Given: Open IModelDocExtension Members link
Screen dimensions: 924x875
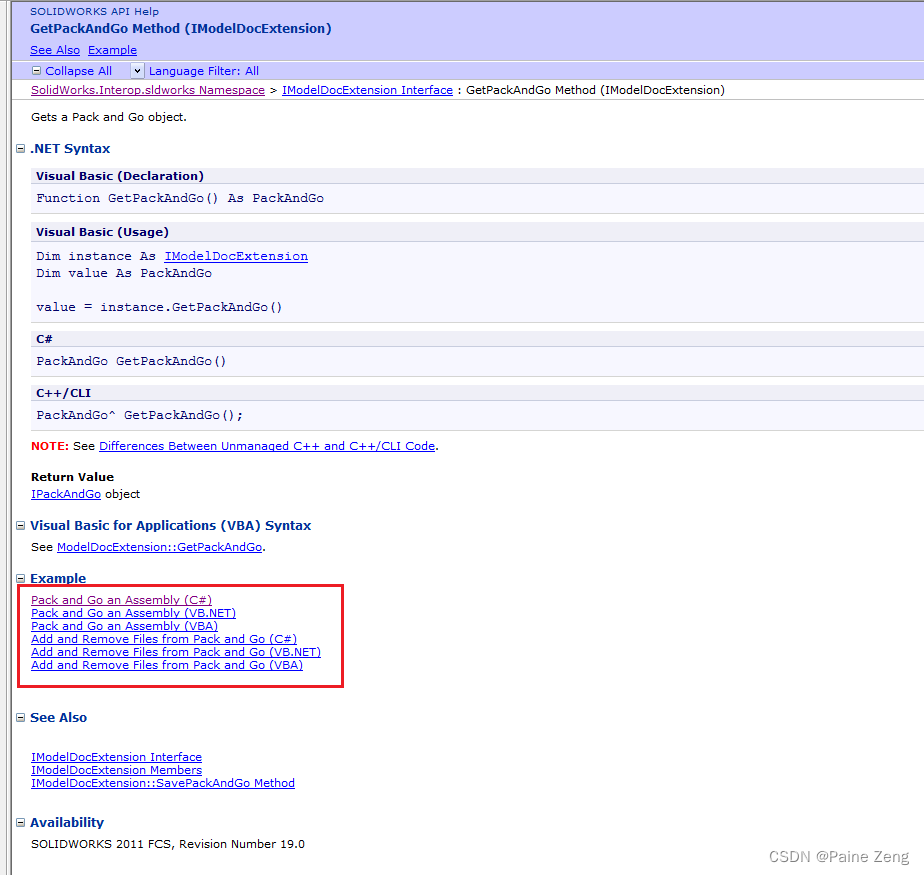Looking at the screenshot, I should pos(116,770).
